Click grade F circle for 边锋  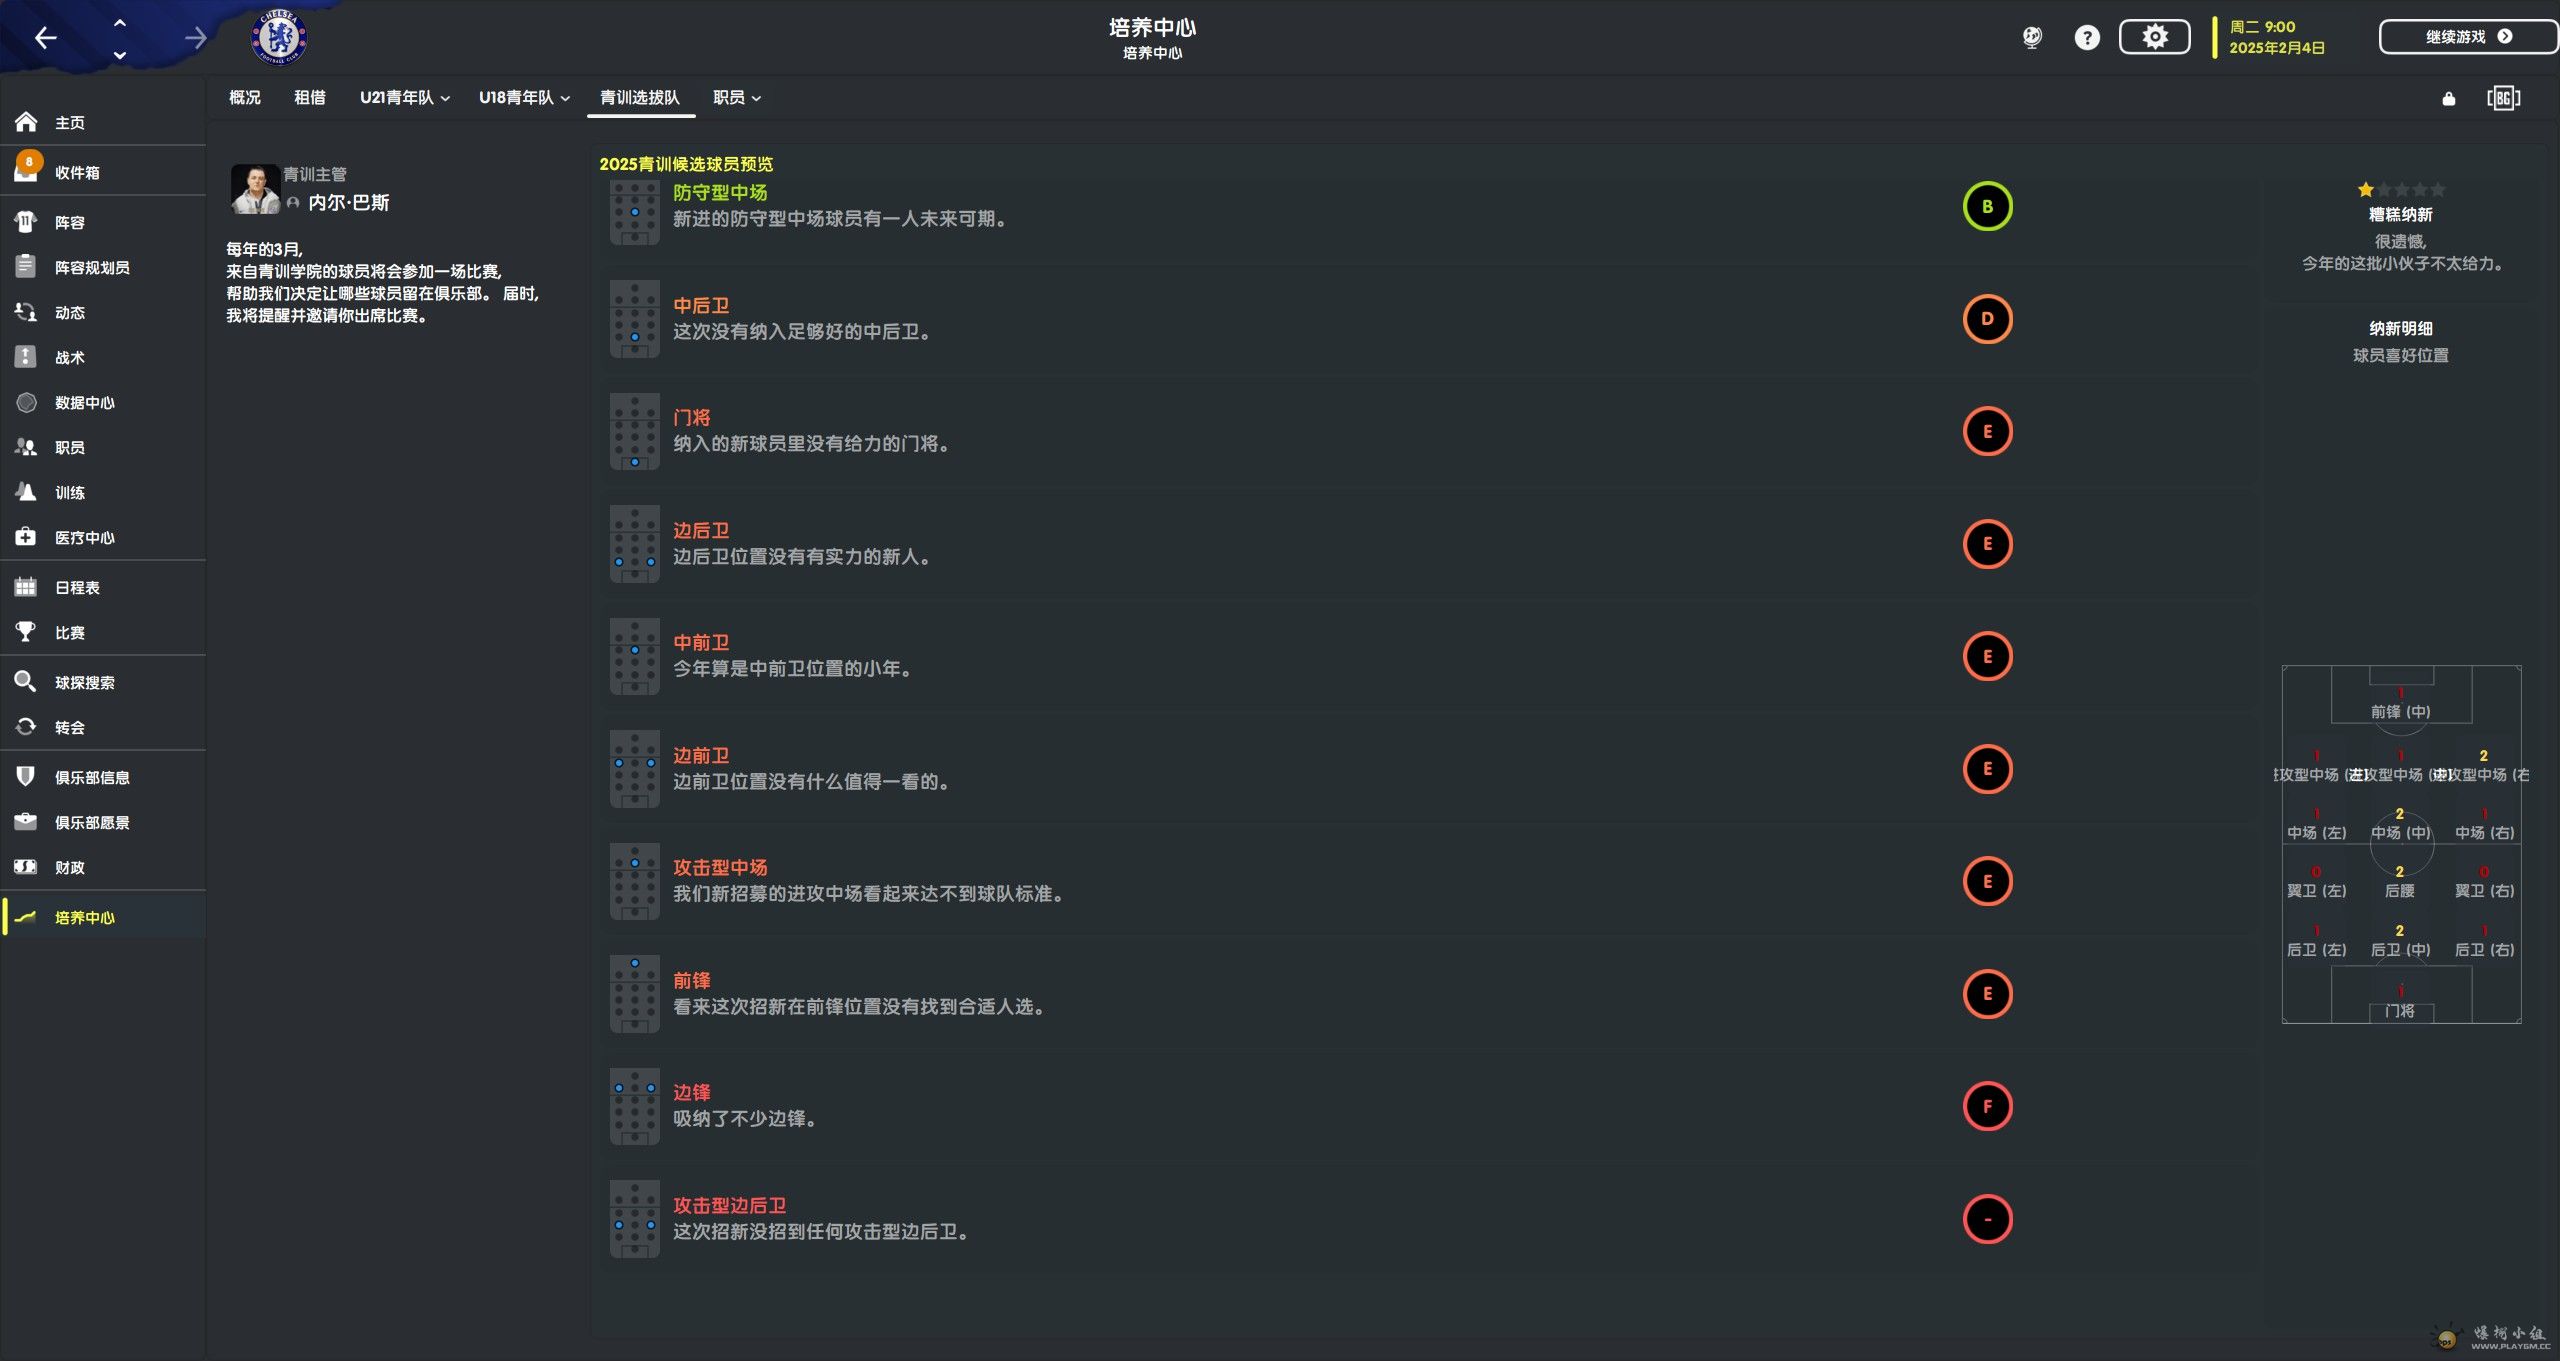click(1988, 1106)
